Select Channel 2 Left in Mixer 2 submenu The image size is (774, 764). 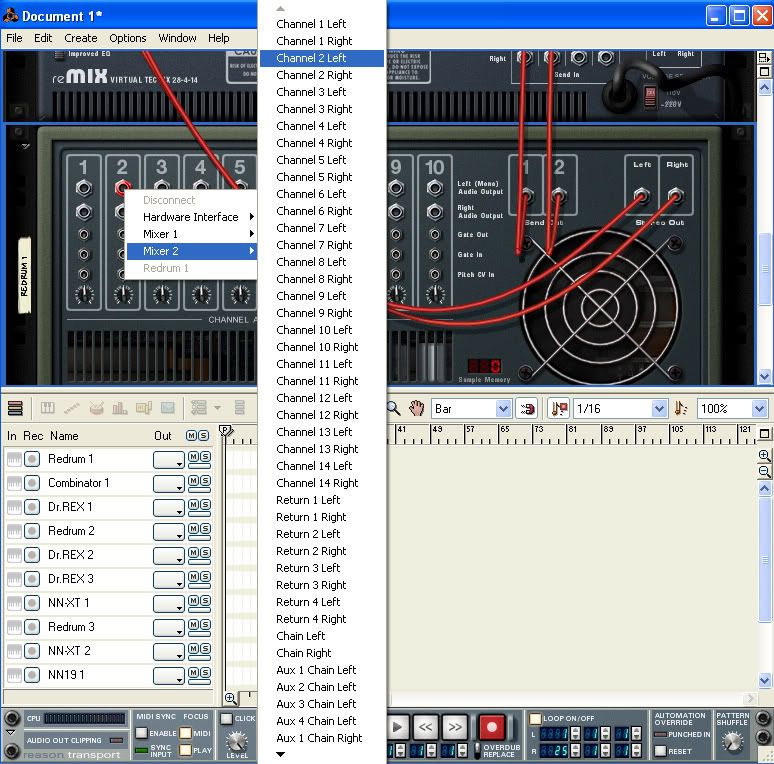pyautogui.click(x=322, y=58)
